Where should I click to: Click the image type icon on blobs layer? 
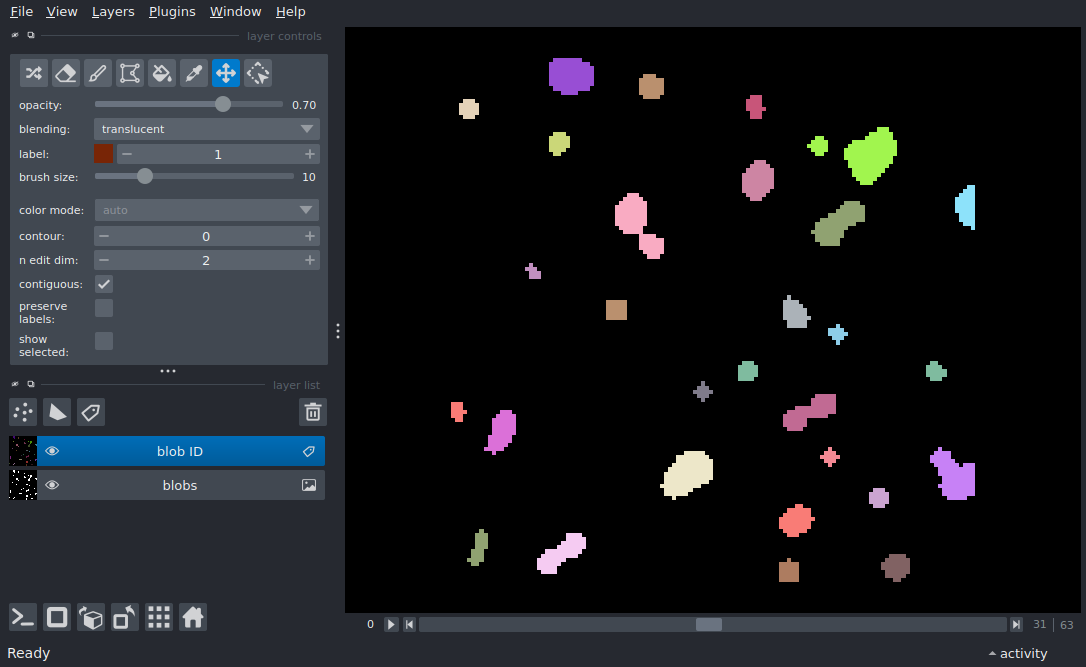click(x=309, y=486)
